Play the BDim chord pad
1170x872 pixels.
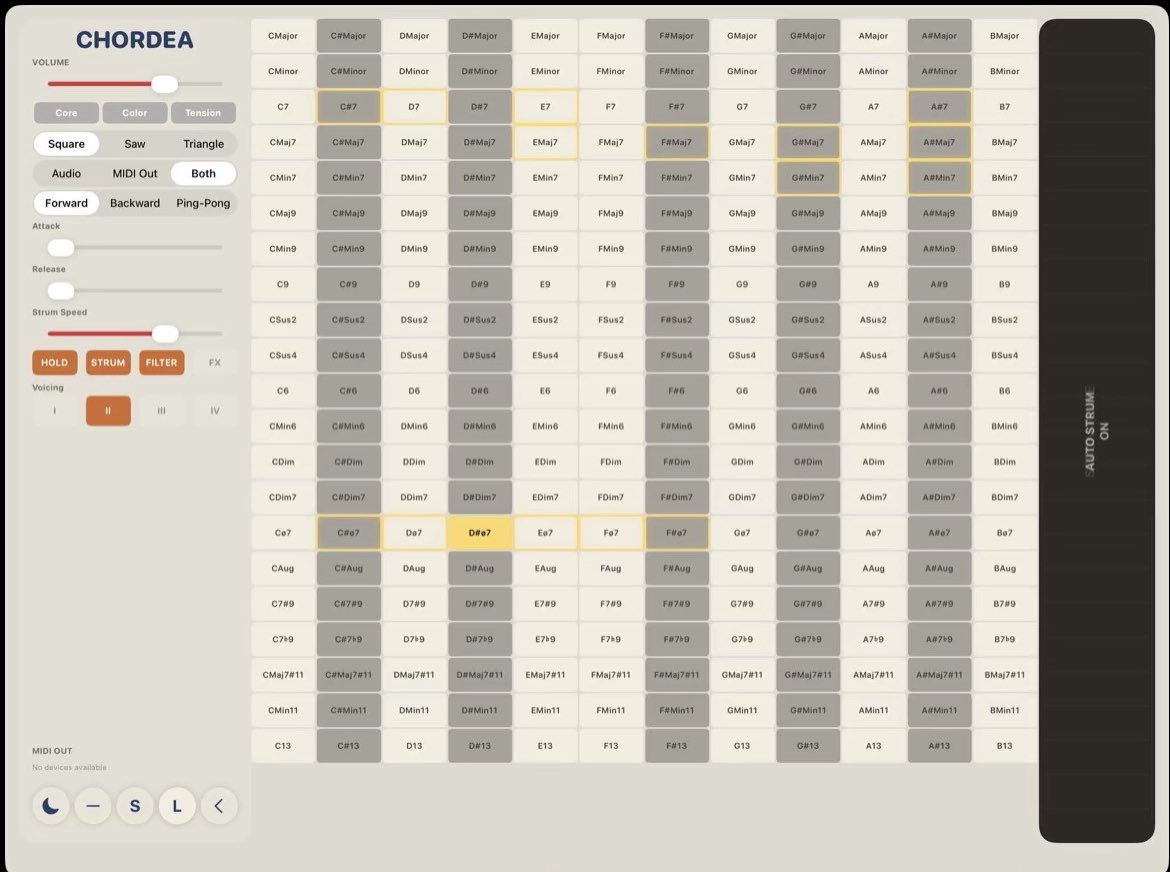1004,462
